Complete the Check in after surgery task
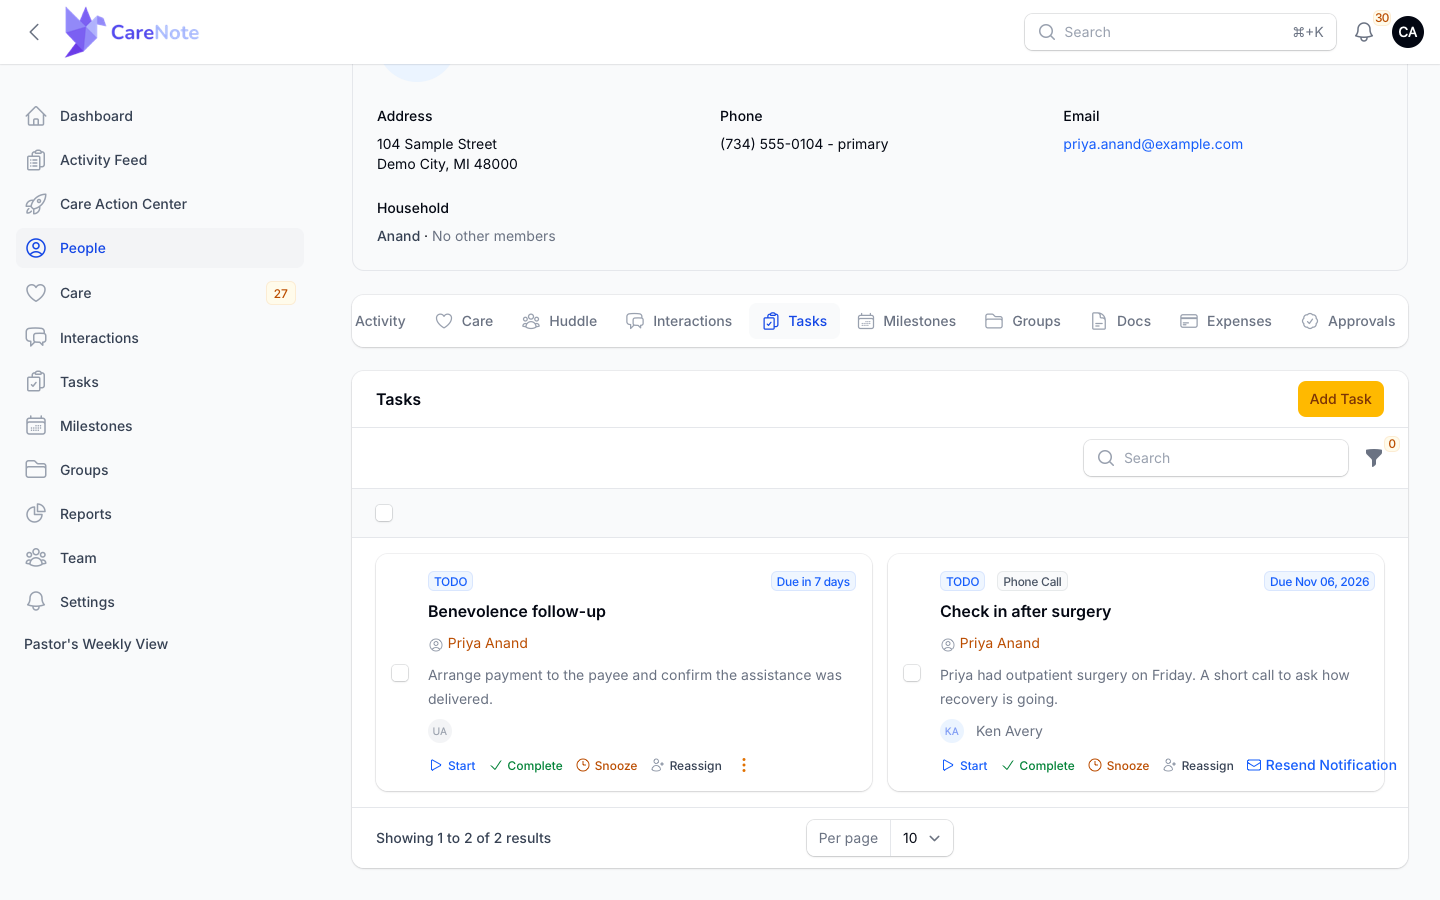Screen dimensions: 1440x900 click(x=1038, y=766)
